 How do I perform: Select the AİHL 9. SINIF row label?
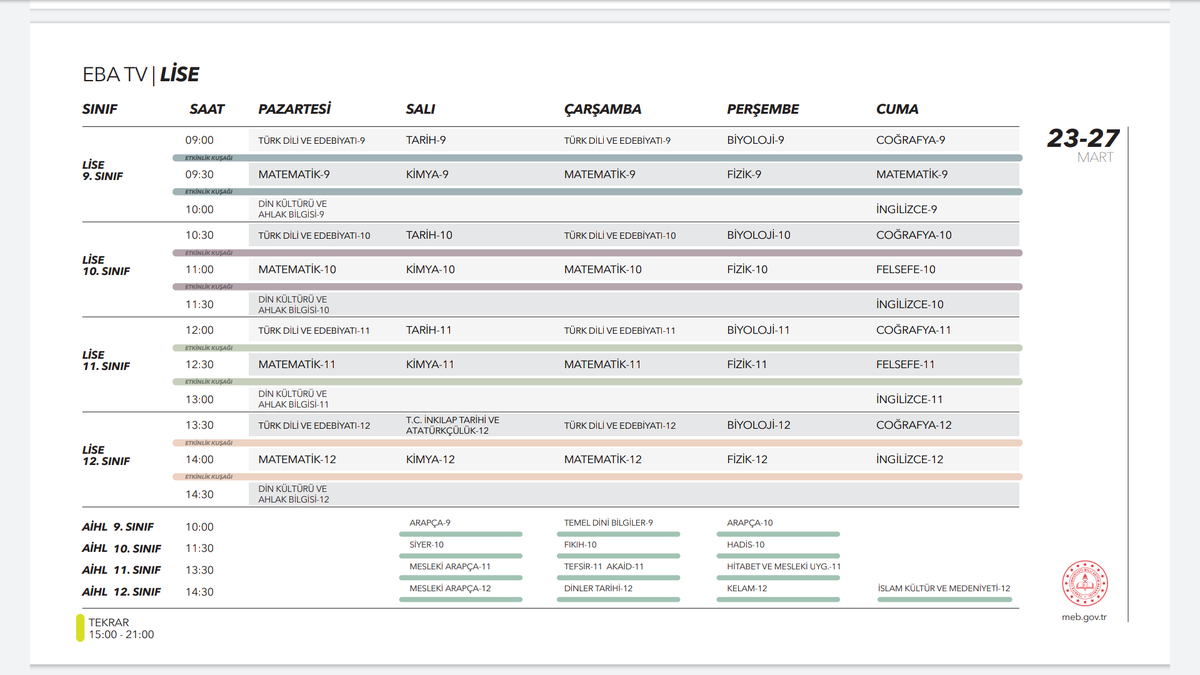[x=118, y=527]
